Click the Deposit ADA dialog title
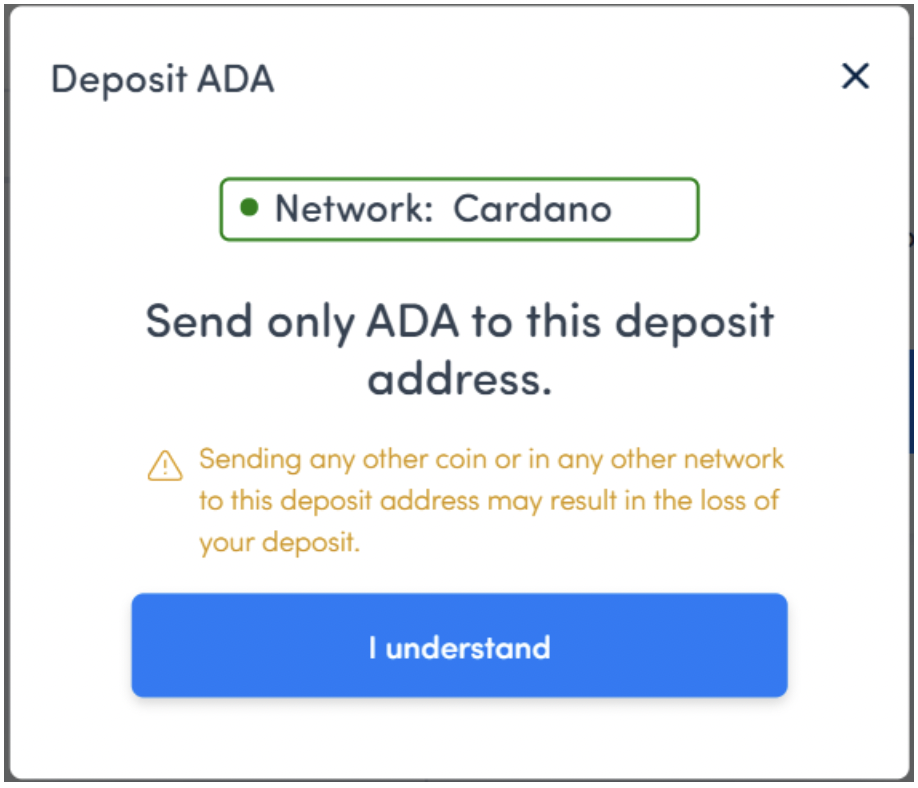 [162, 79]
